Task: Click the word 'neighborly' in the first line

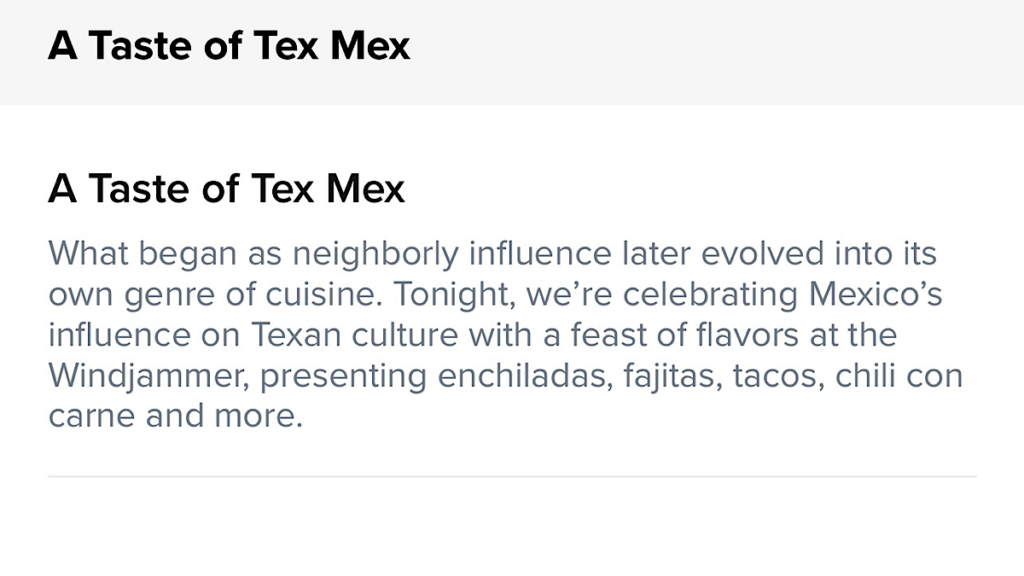Action: point(376,255)
